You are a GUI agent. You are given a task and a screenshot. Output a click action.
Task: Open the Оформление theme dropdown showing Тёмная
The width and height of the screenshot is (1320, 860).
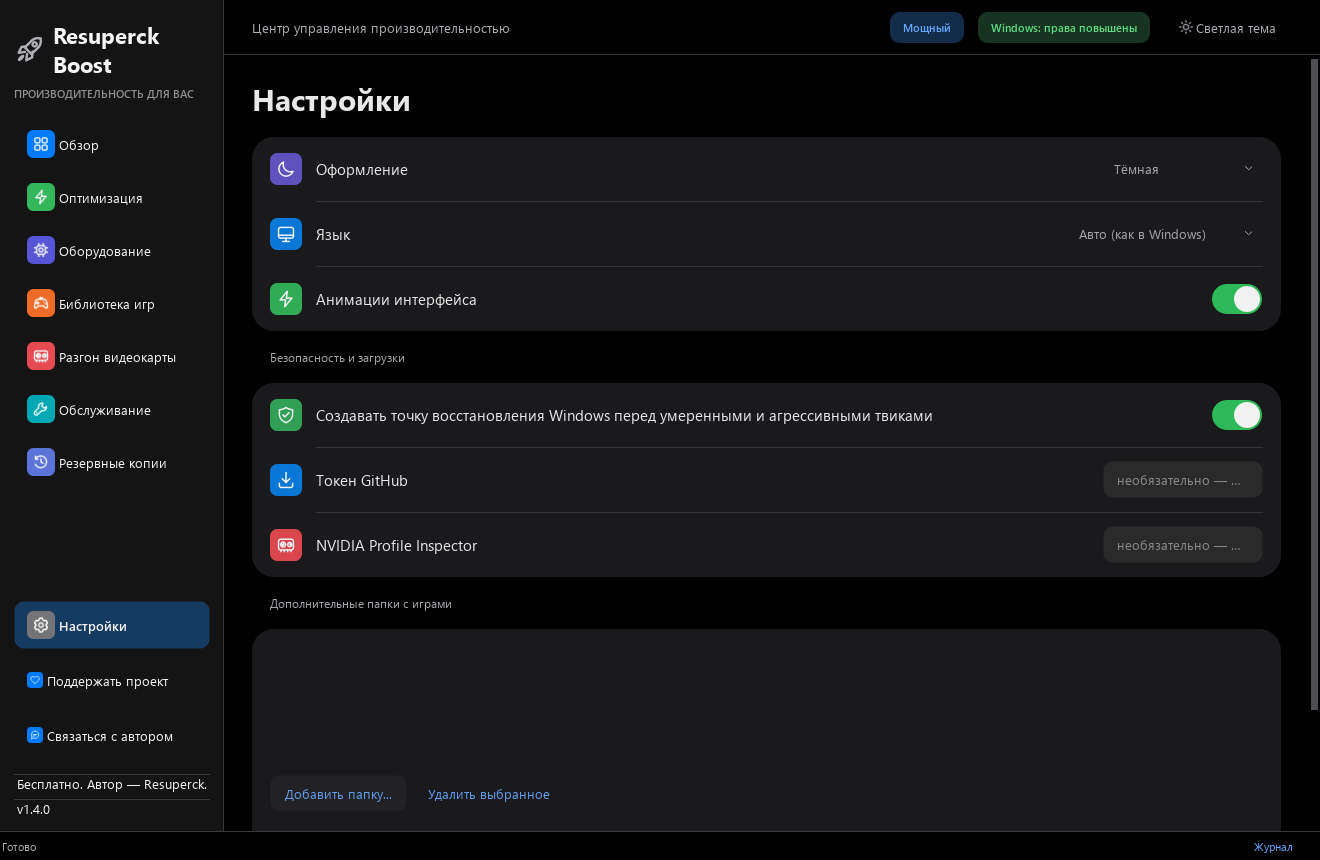1183,169
